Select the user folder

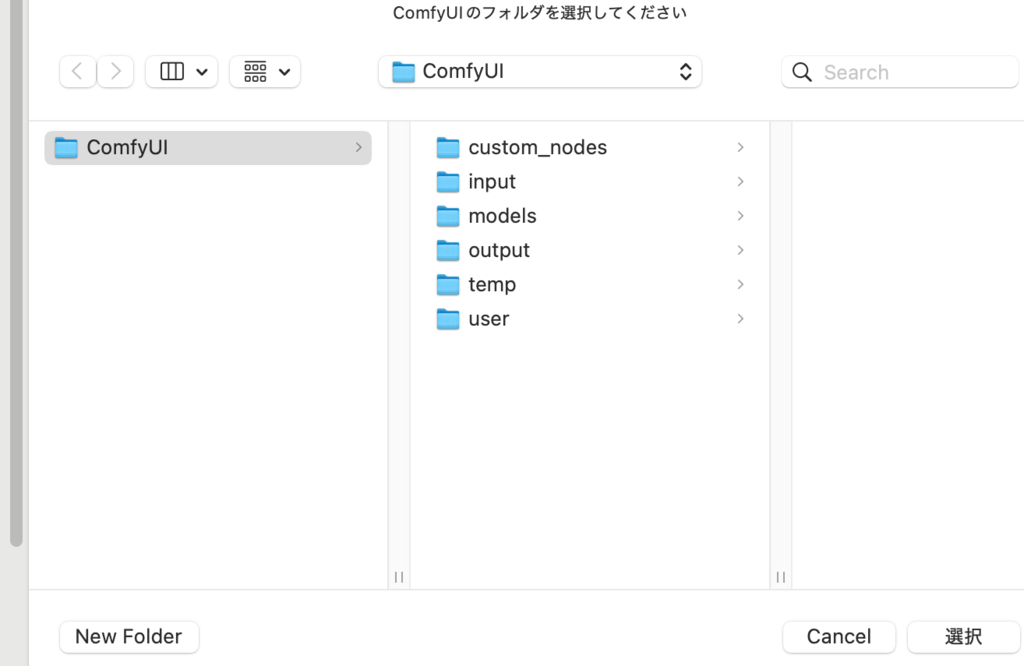pyautogui.click(x=590, y=319)
